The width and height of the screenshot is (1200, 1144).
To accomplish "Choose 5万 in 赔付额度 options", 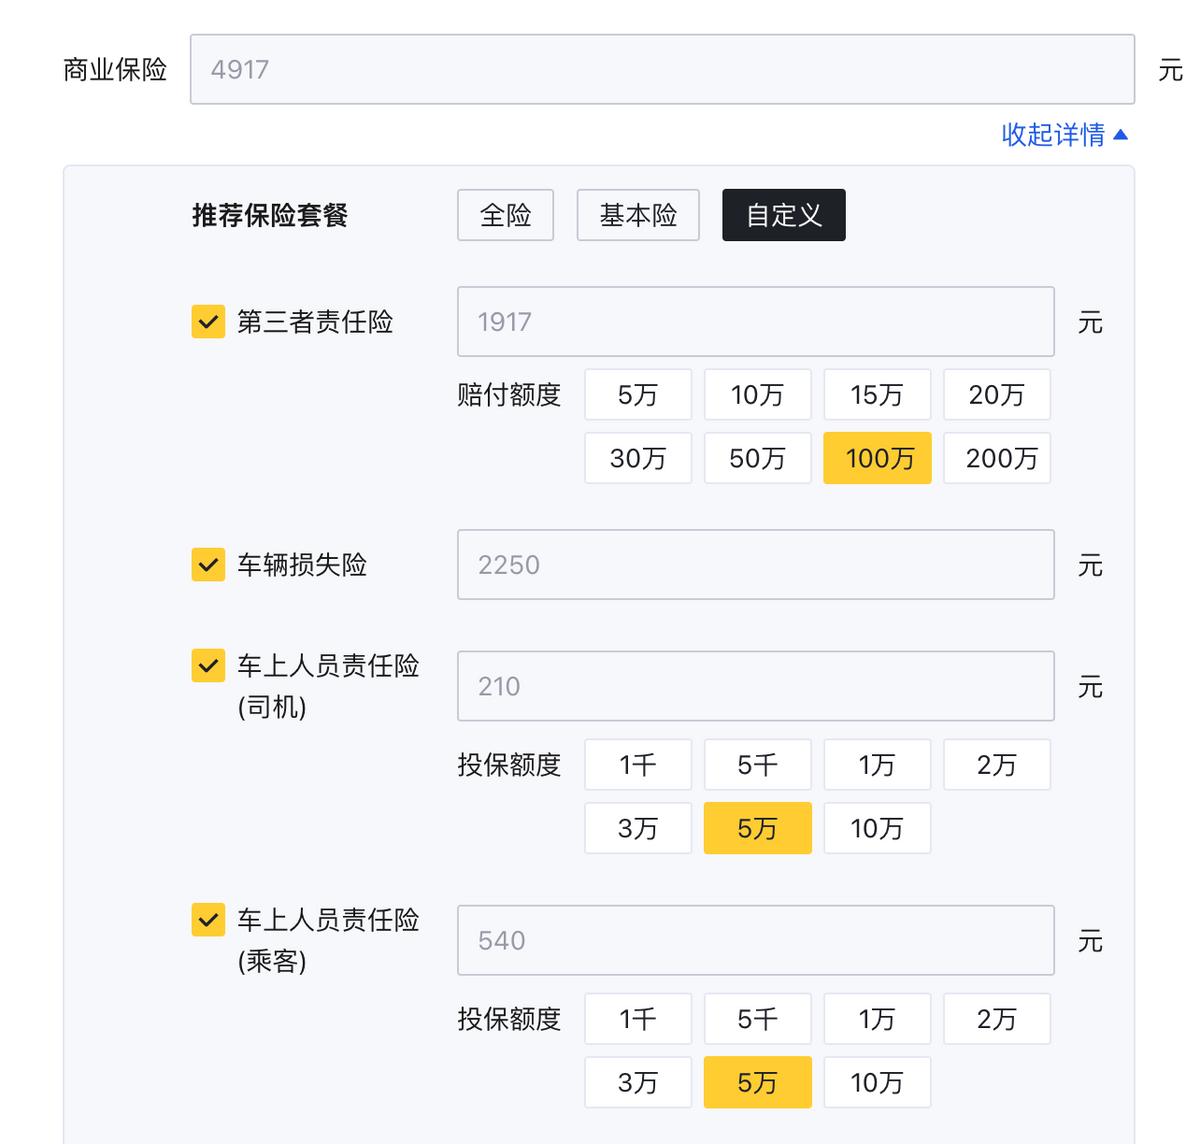I will 638,395.
